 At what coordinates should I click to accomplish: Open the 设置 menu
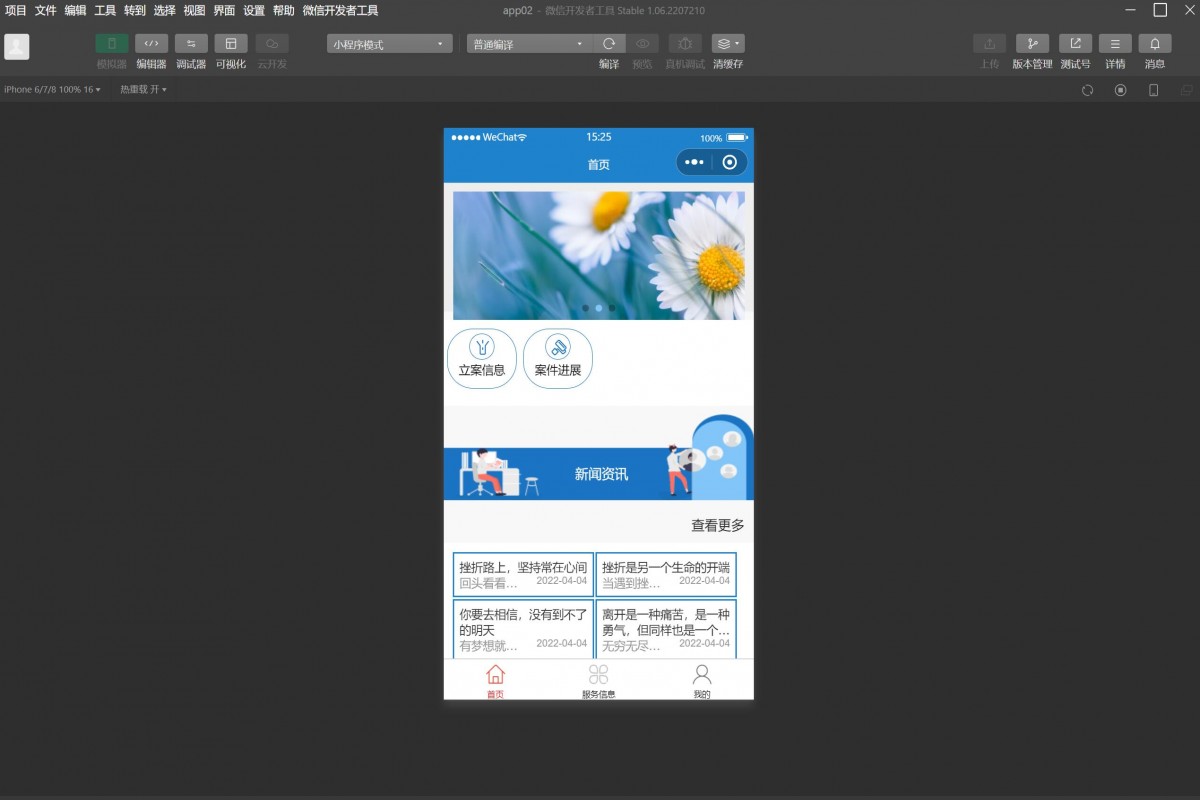254,11
